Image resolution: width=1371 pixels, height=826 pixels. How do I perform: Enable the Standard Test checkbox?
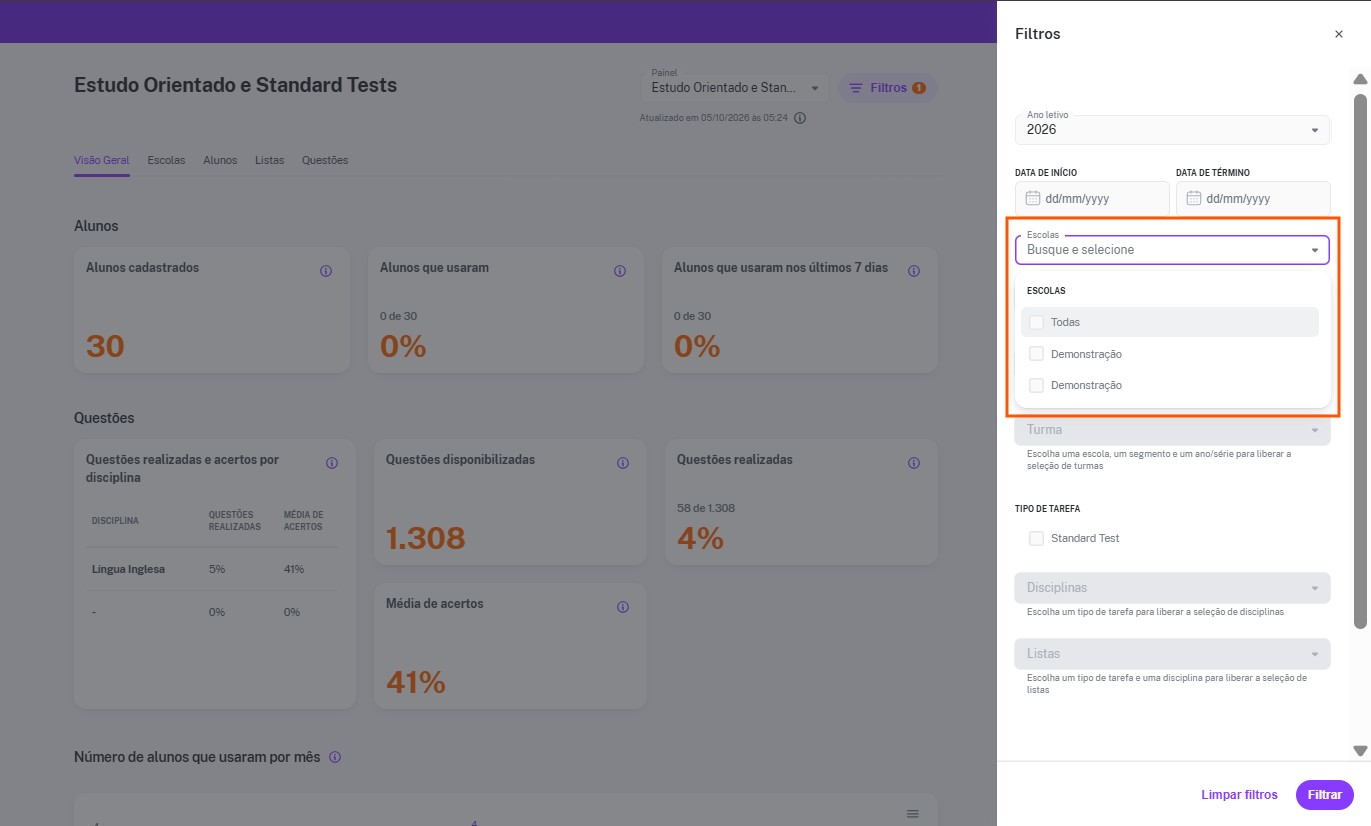pos(1037,538)
